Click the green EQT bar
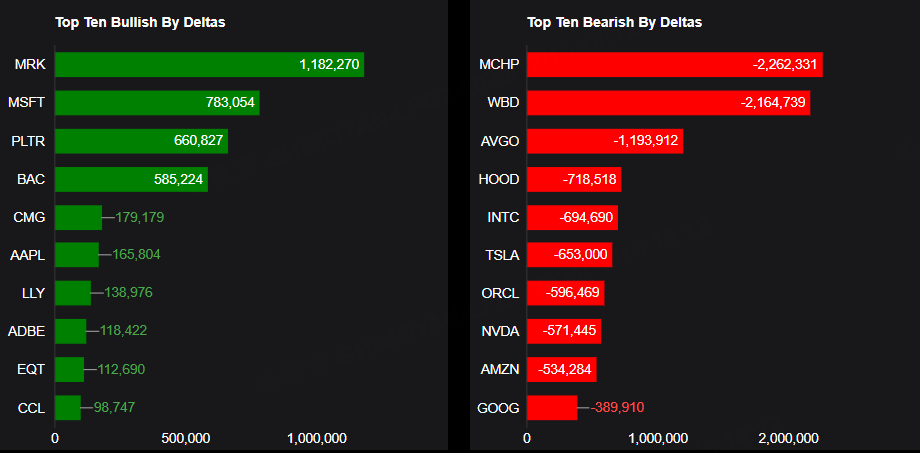The height and width of the screenshot is (453, 920). 69,369
